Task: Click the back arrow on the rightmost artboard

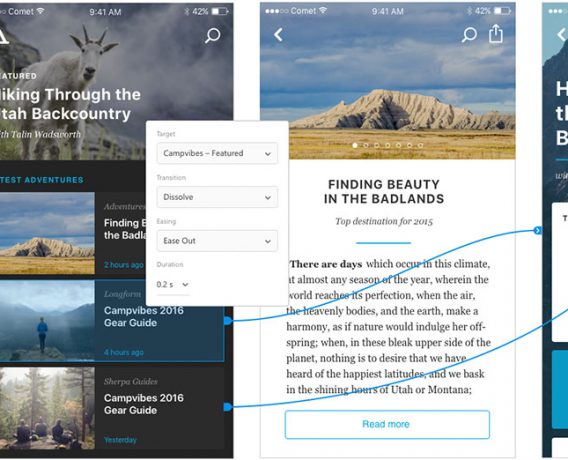Action: (x=561, y=35)
